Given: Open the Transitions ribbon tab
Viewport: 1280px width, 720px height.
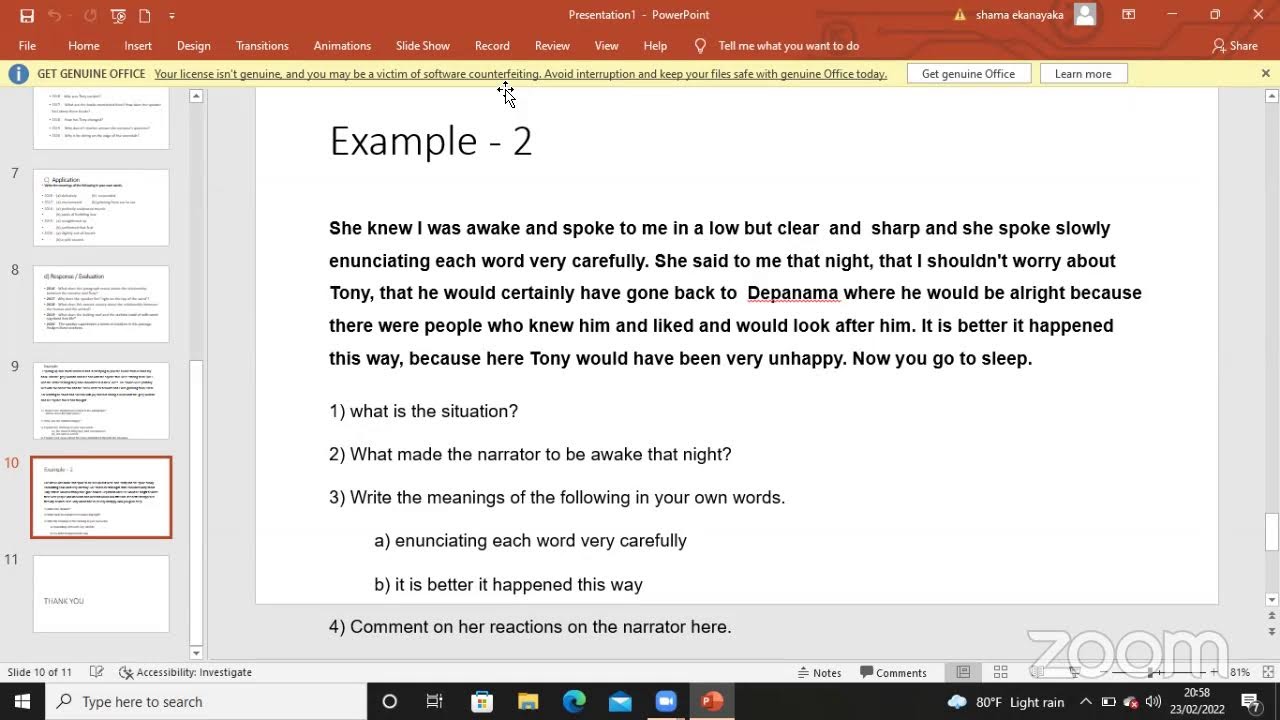Looking at the screenshot, I should pyautogui.click(x=262, y=46).
